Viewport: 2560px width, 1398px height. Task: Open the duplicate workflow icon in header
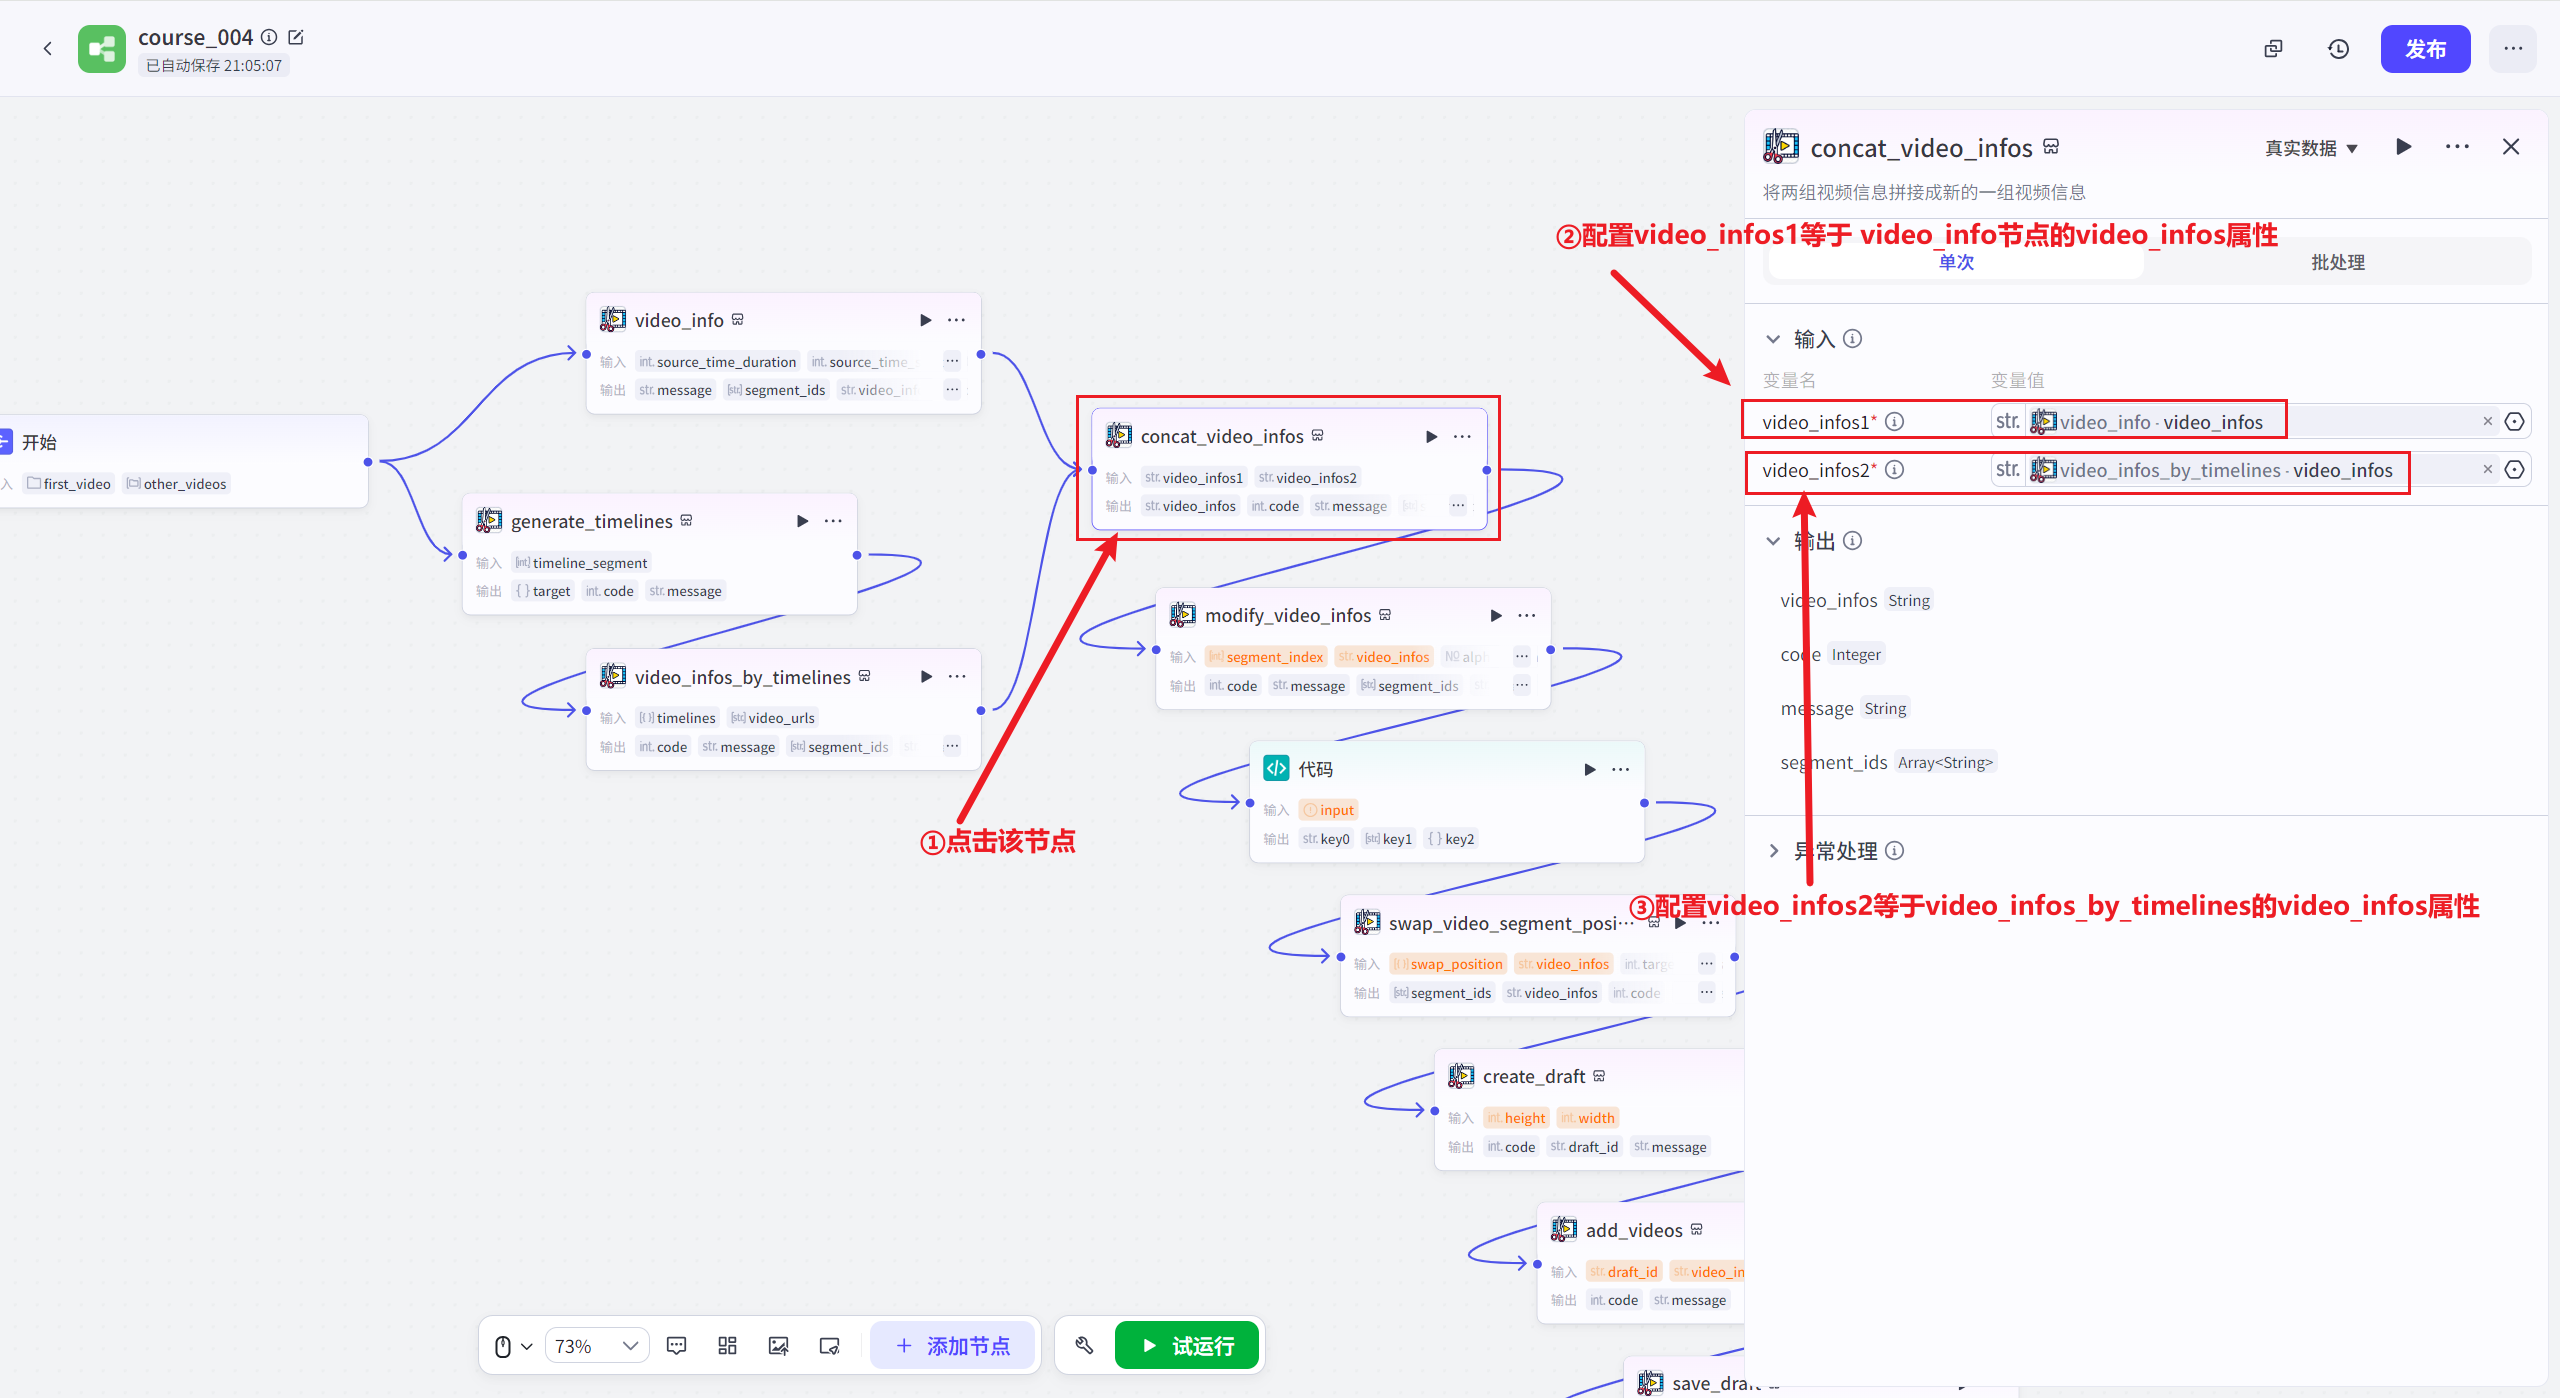2273,49
